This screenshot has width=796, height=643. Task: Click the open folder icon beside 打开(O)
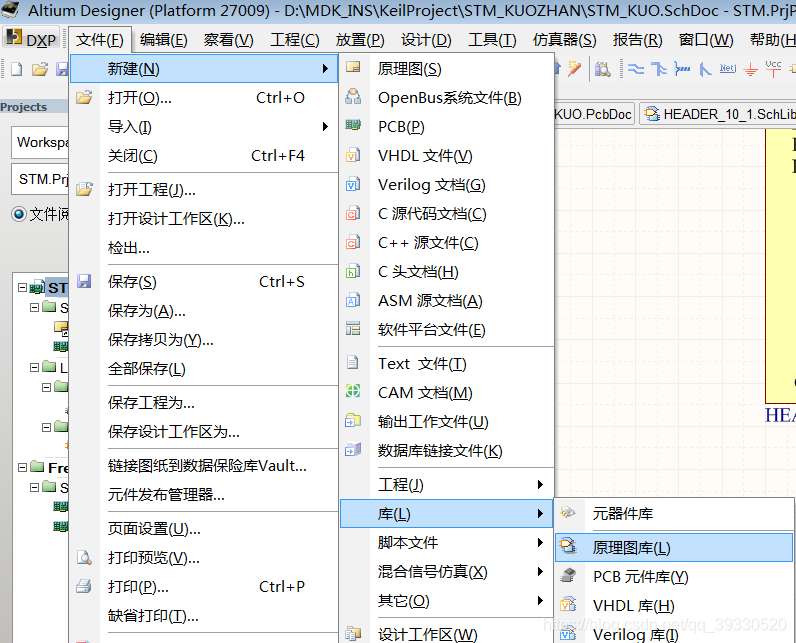[84, 97]
